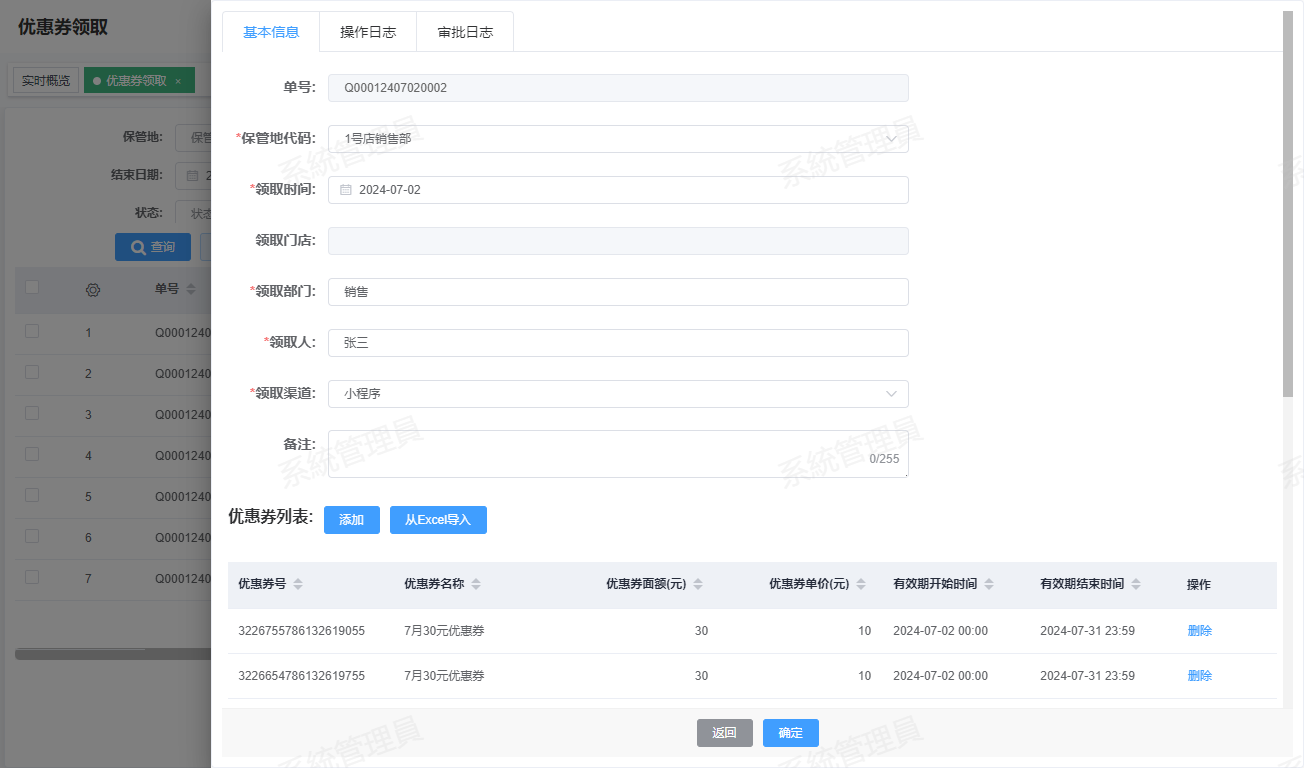
Task: Toggle the select-all checkbox in table header
Action: pyautogui.click(x=32, y=288)
